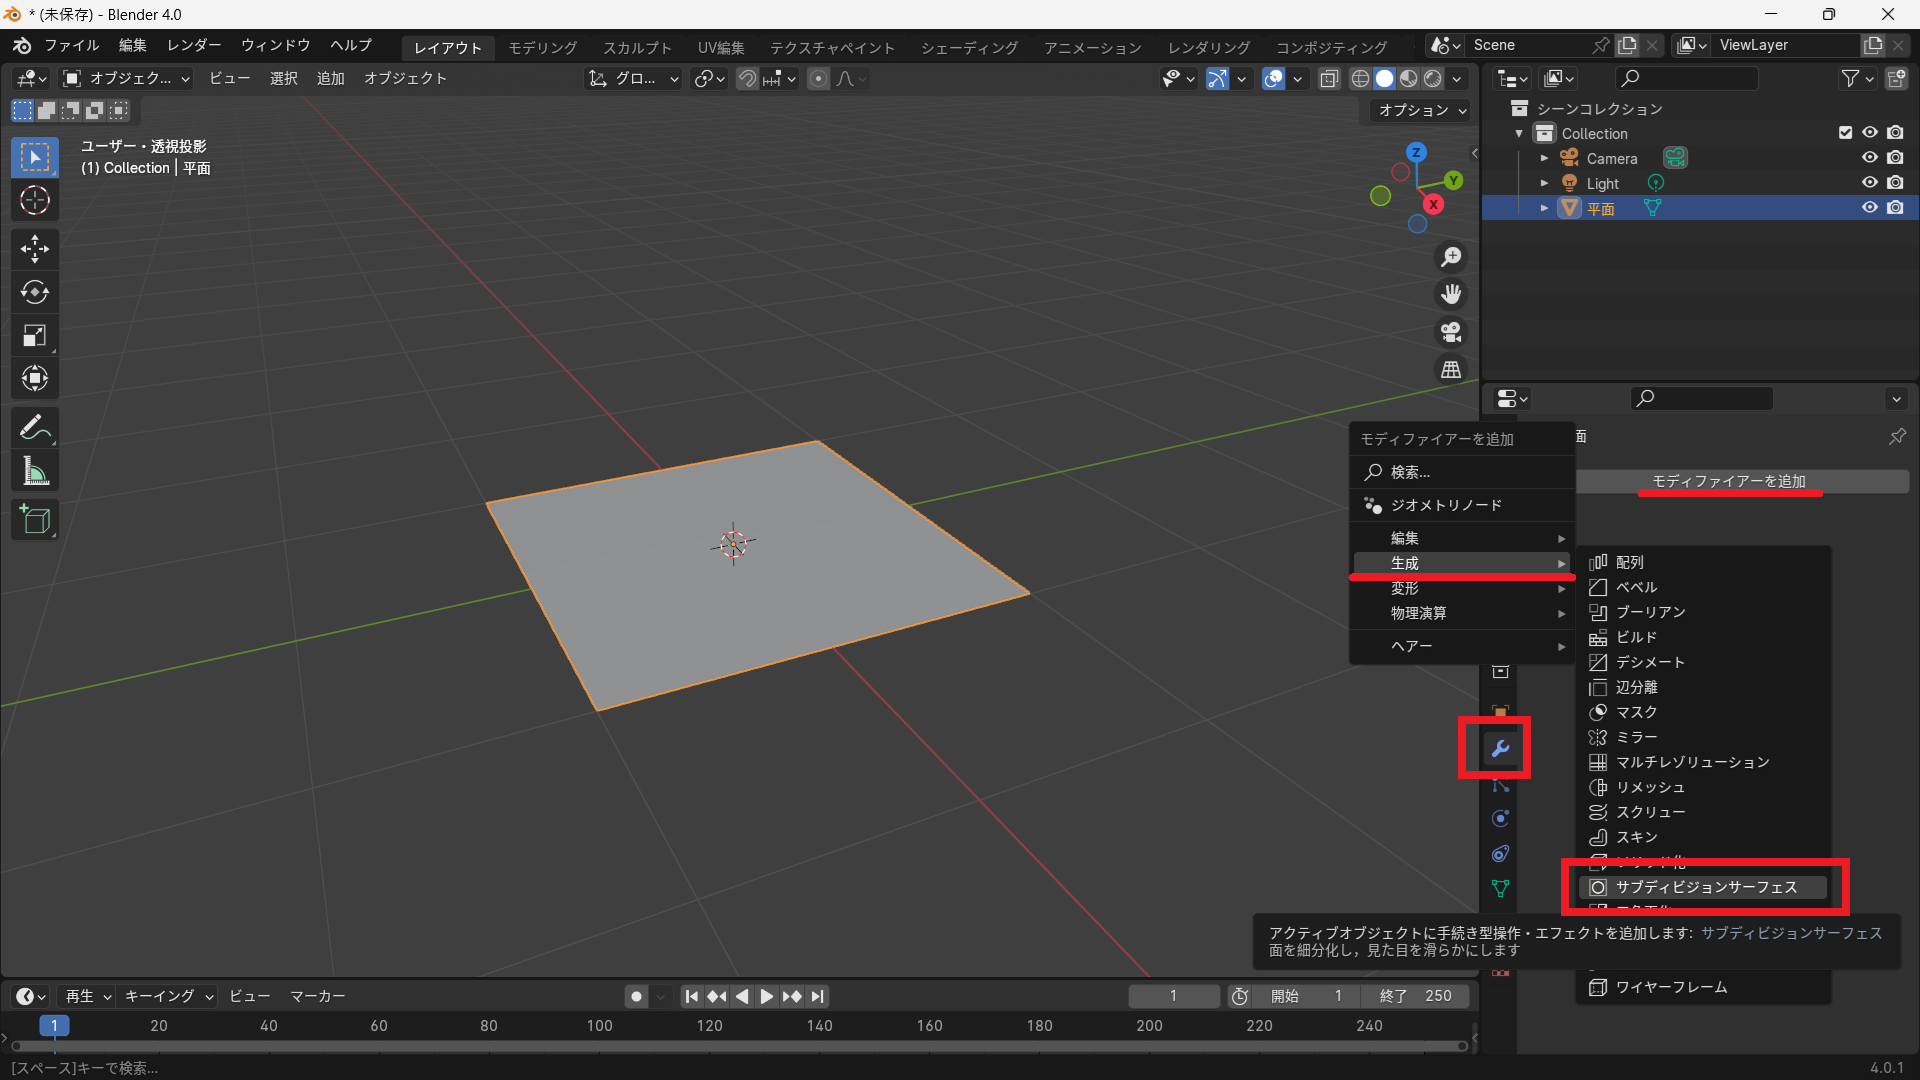Hide the Light object's eye icon
Image resolution: width=1920 pixels, height=1080 pixels.
pos(1869,183)
